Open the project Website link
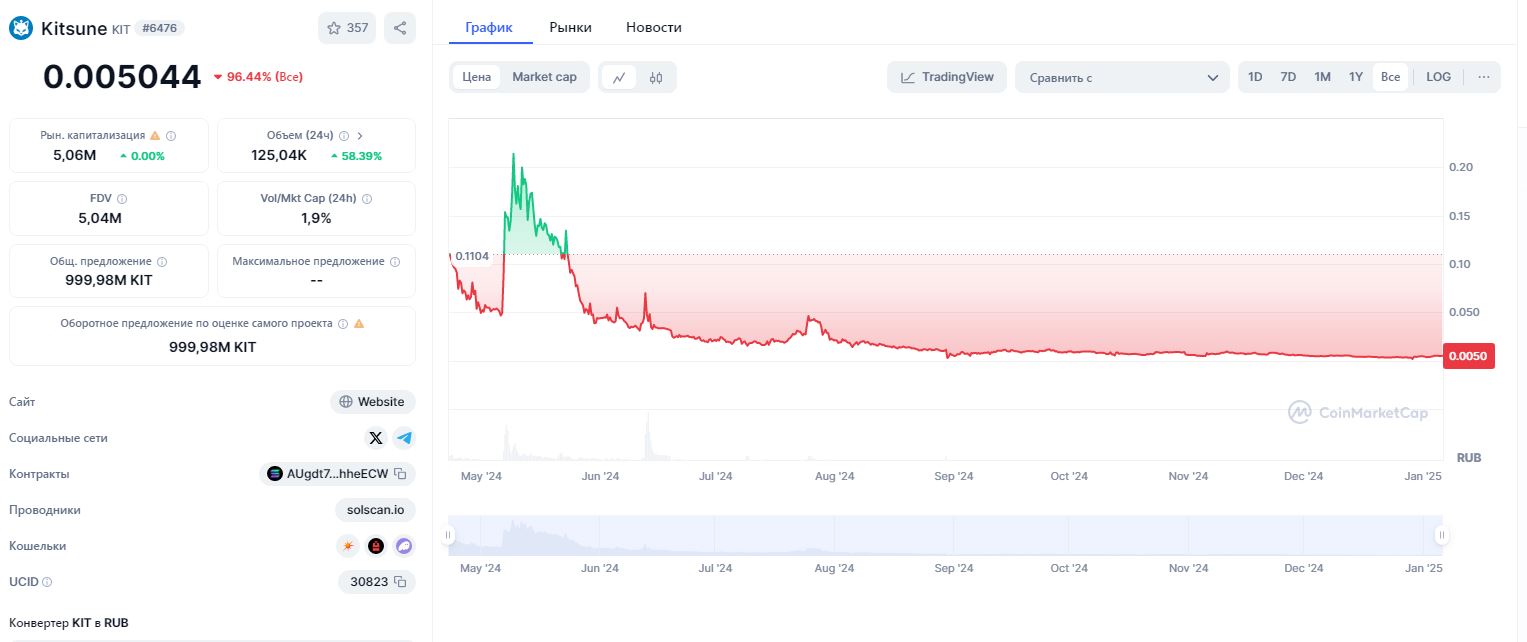This screenshot has width=1527, height=642. click(x=373, y=402)
